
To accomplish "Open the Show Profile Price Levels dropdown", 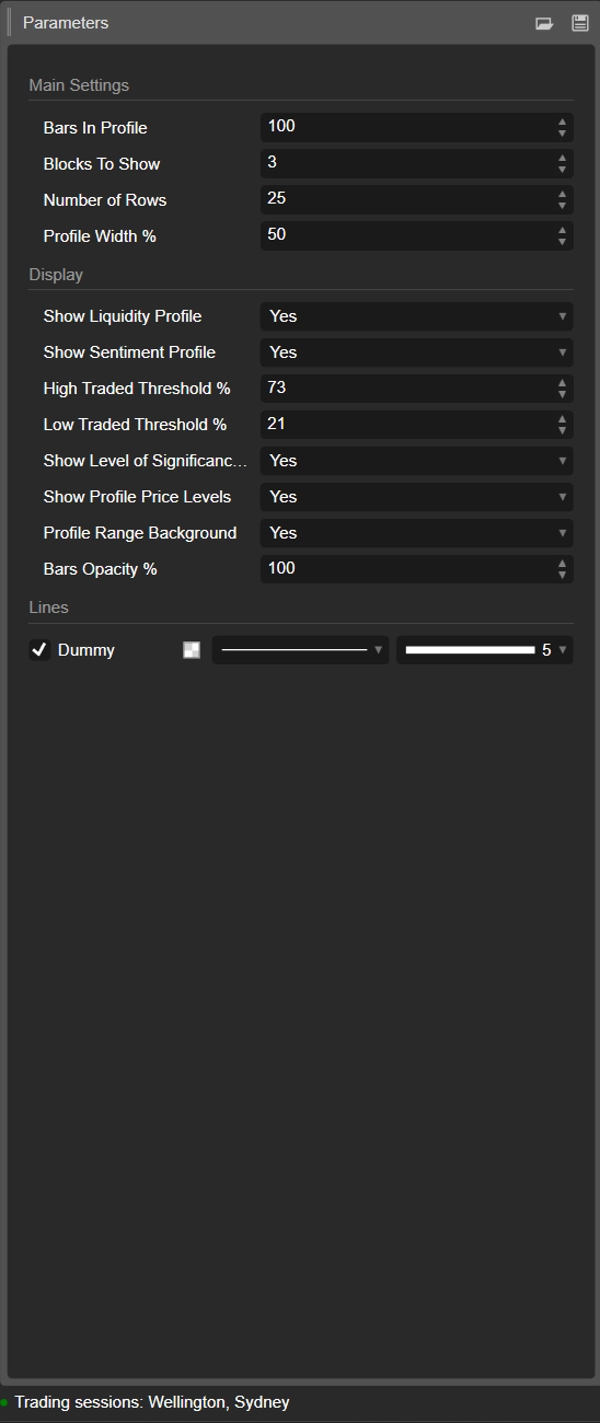I will [561, 497].
